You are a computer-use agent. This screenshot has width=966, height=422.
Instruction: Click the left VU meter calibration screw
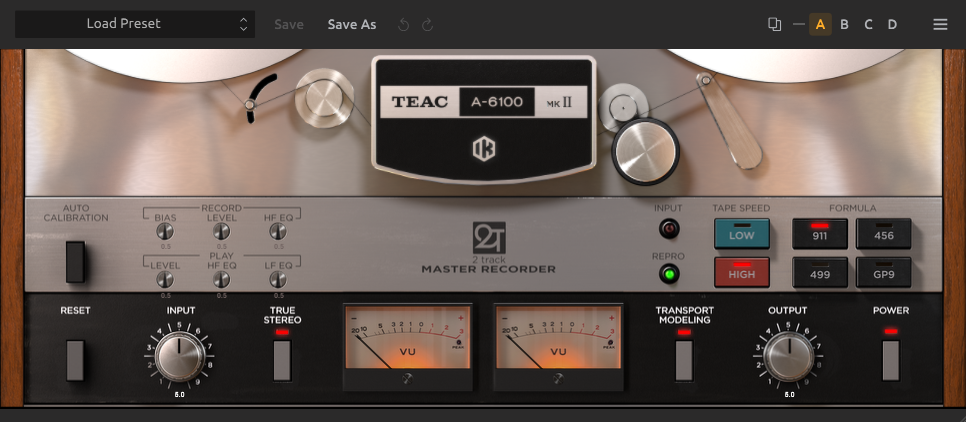(407, 379)
